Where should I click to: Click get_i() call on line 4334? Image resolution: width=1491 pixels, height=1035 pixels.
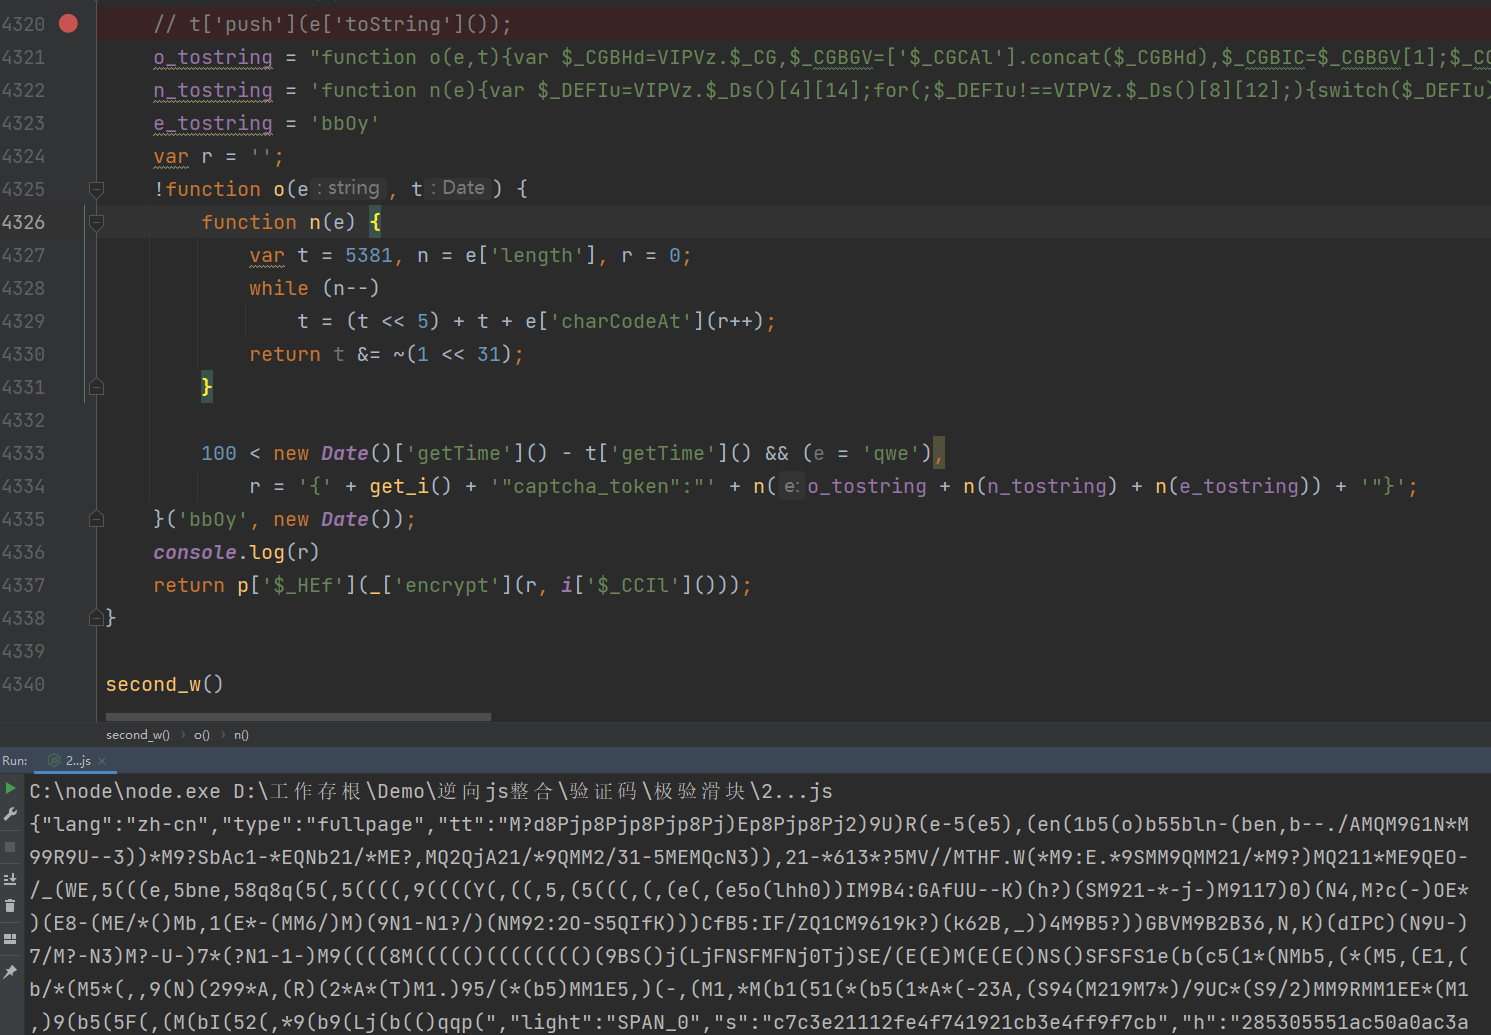(x=411, y=486)
